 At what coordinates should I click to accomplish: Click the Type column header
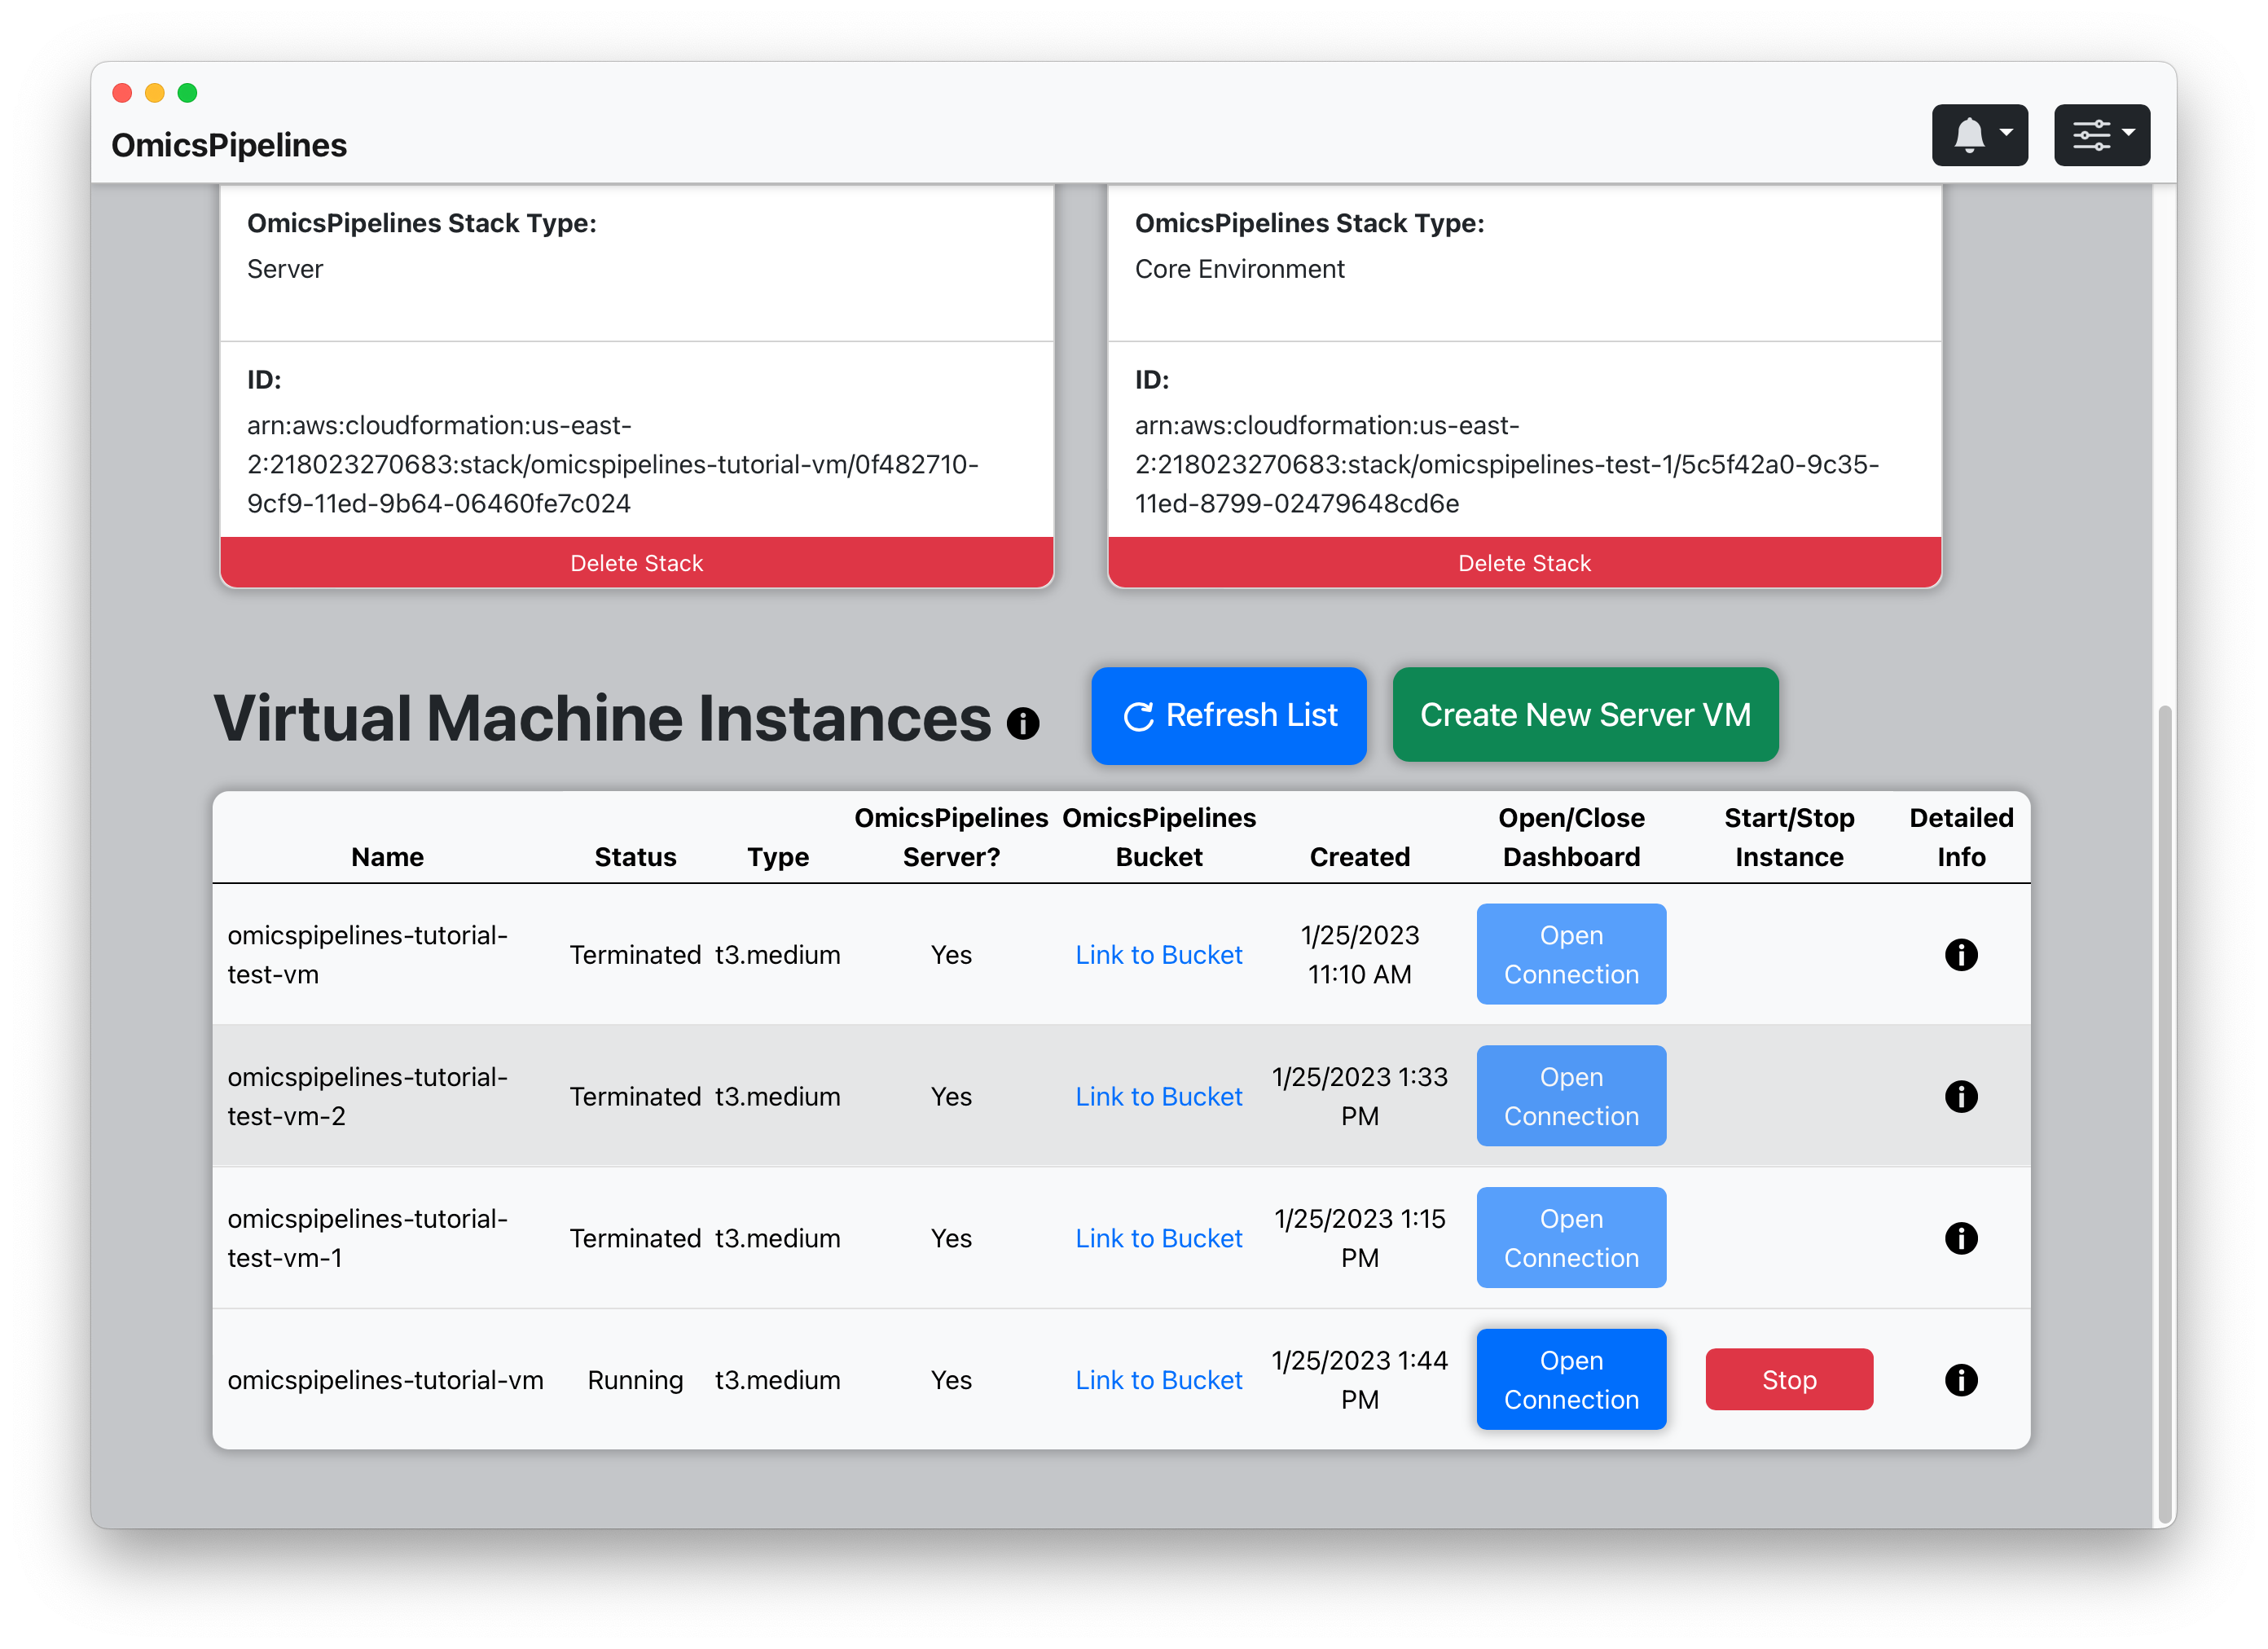(x=777, y=857)
